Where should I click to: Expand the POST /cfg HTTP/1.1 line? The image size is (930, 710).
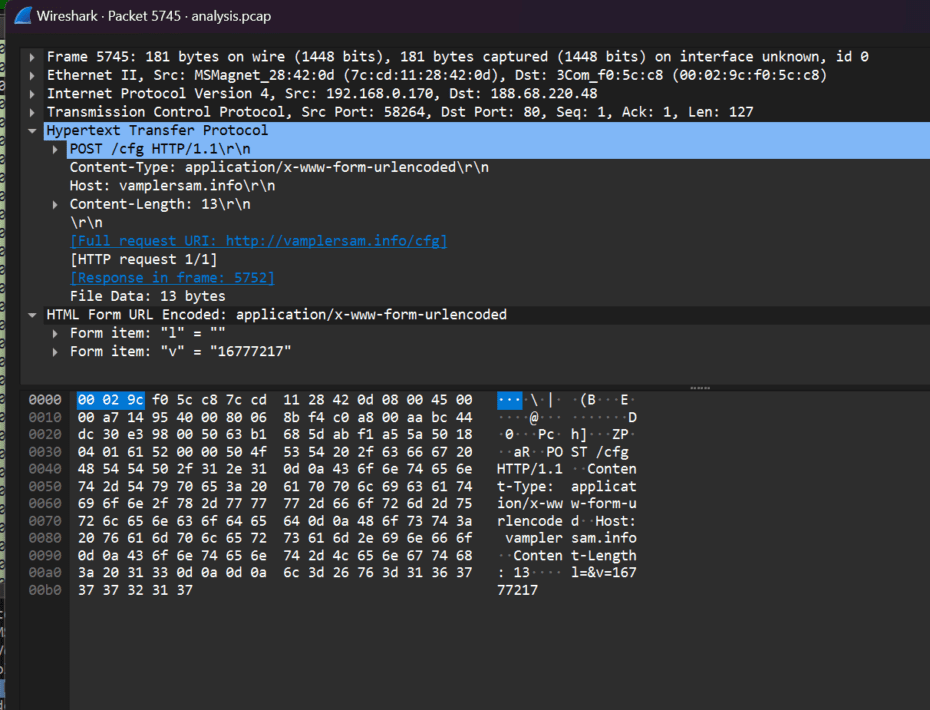point(53,148)
